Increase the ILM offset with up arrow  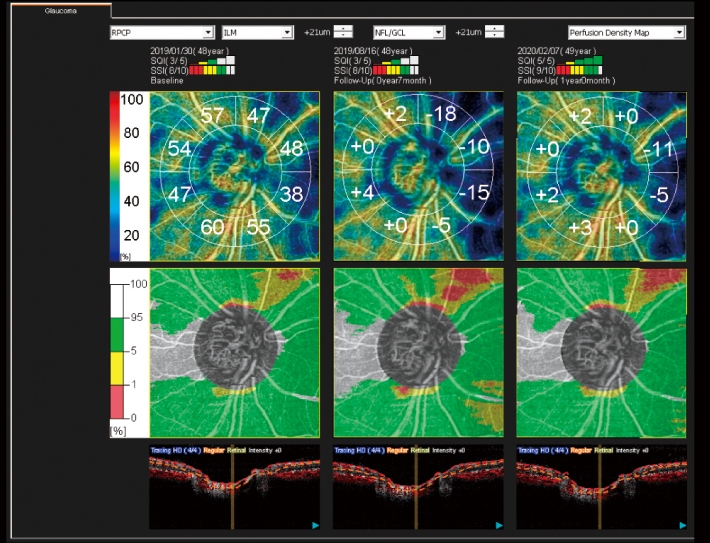343,29
